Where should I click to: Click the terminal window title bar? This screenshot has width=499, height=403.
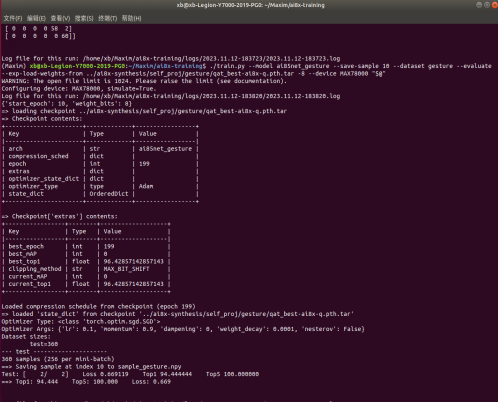pos(250,5)
